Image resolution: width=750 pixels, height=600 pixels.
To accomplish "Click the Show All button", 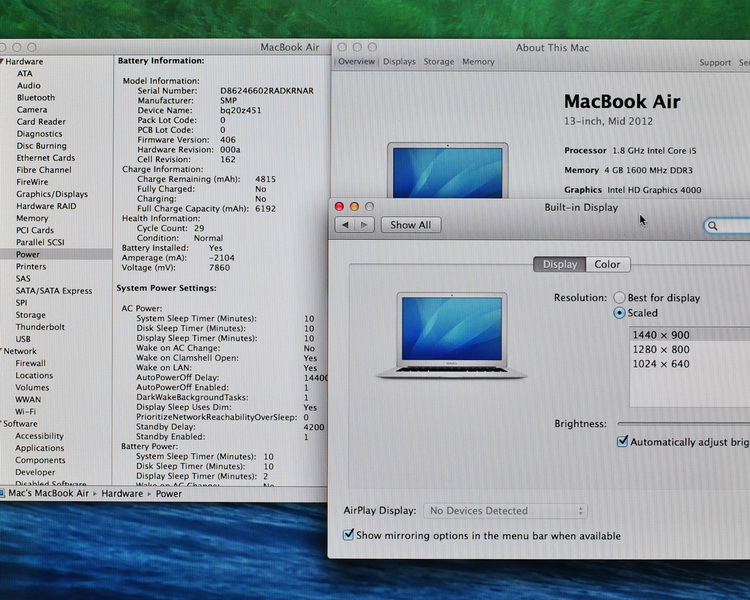I will point(411,225).
